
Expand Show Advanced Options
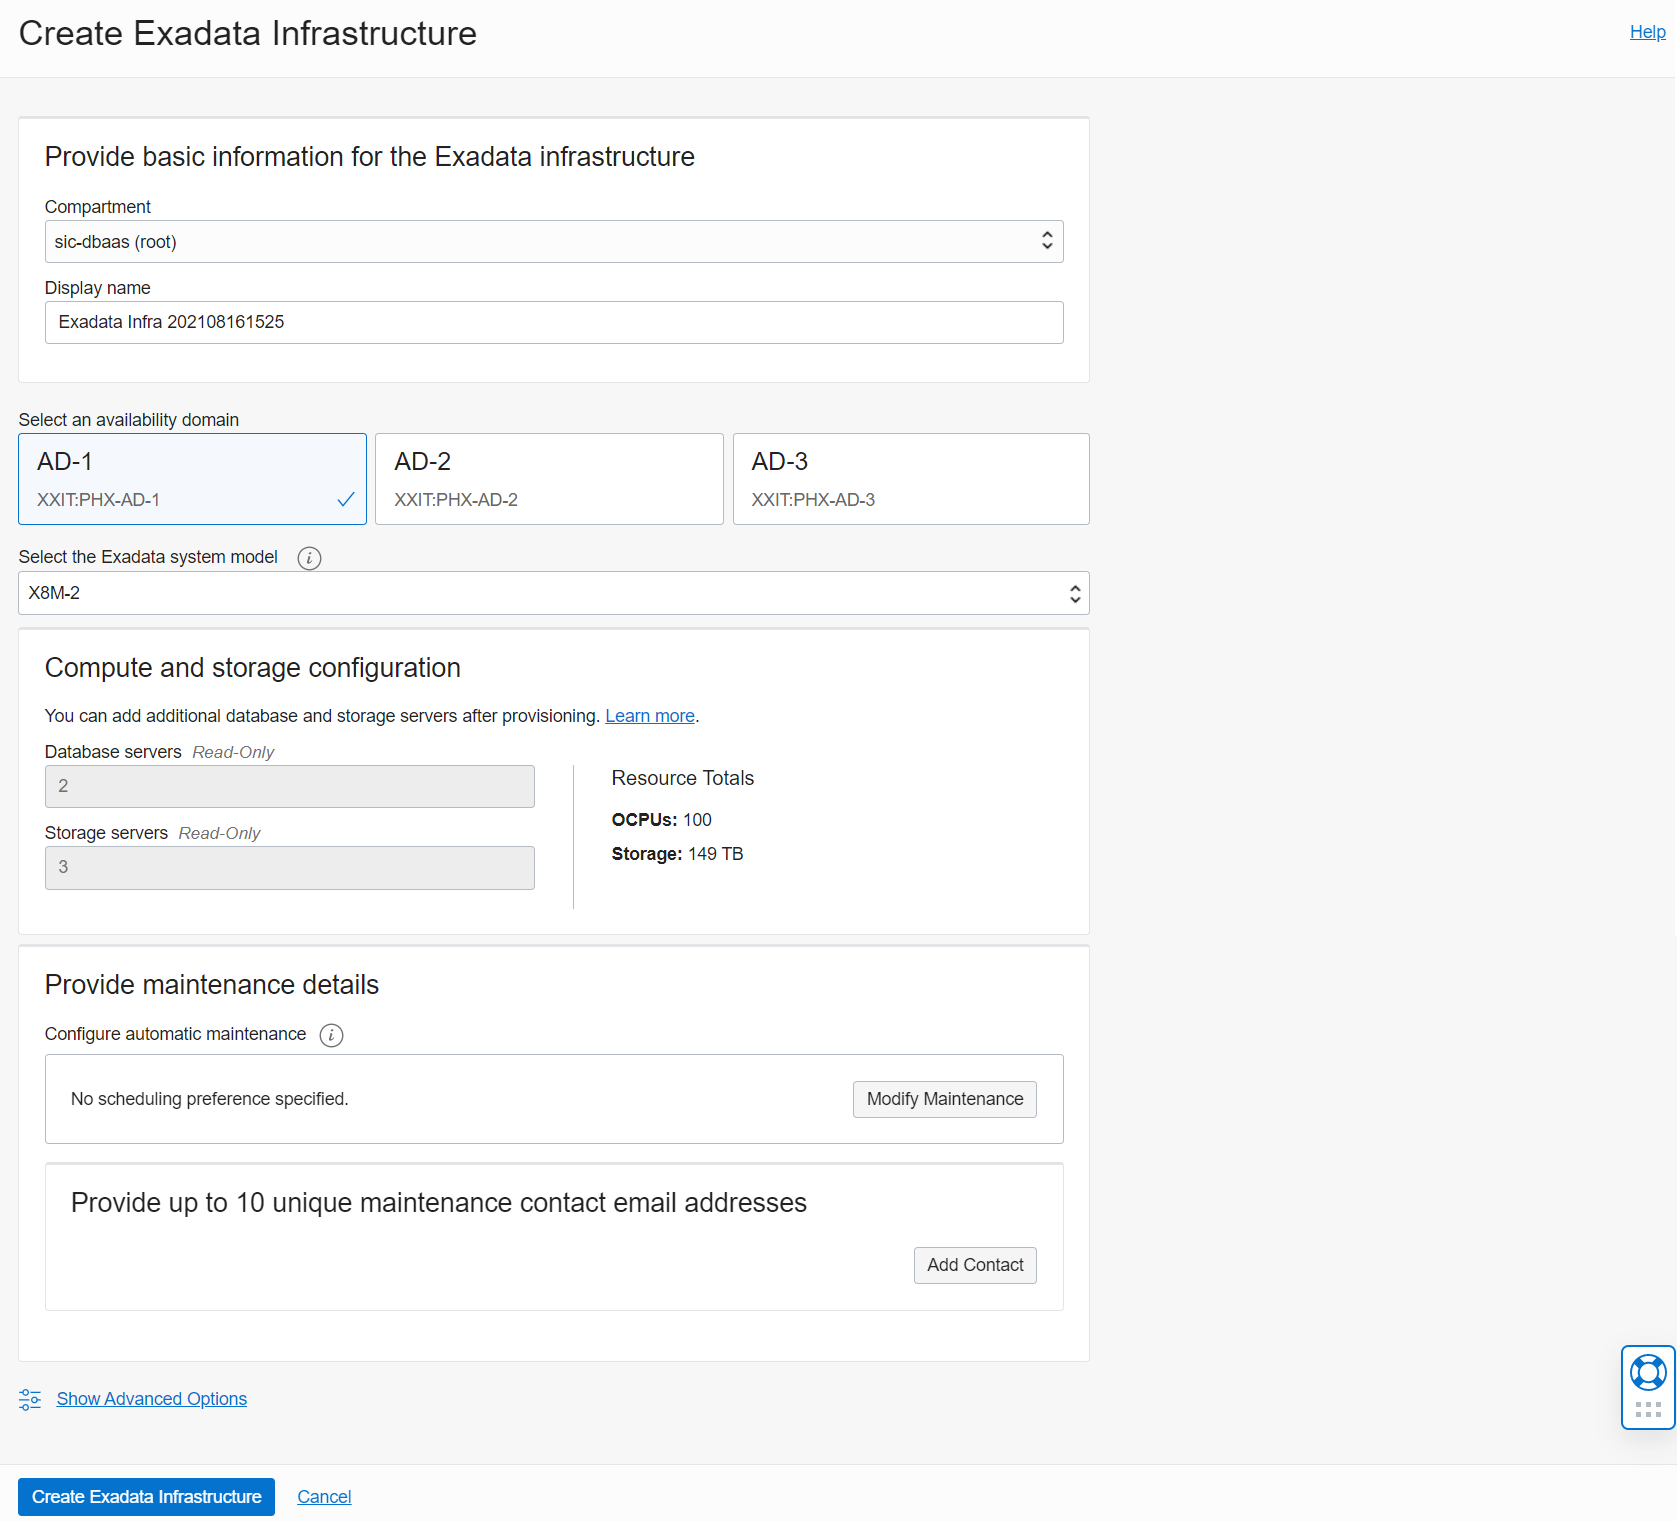(x=151, y=1399)
